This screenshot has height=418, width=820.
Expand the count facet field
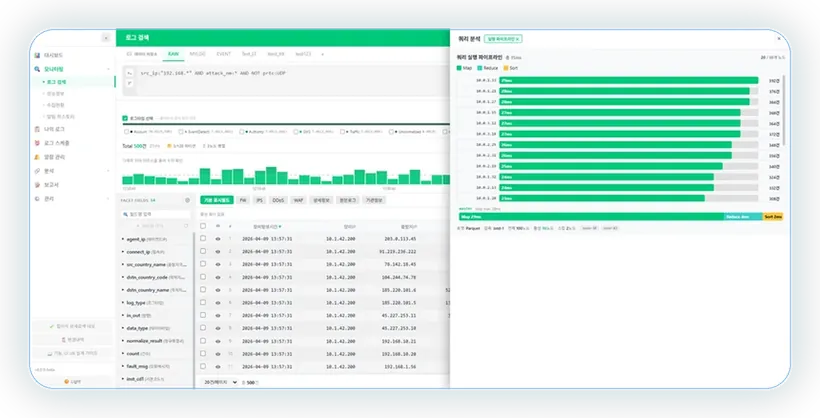point(123,354)
